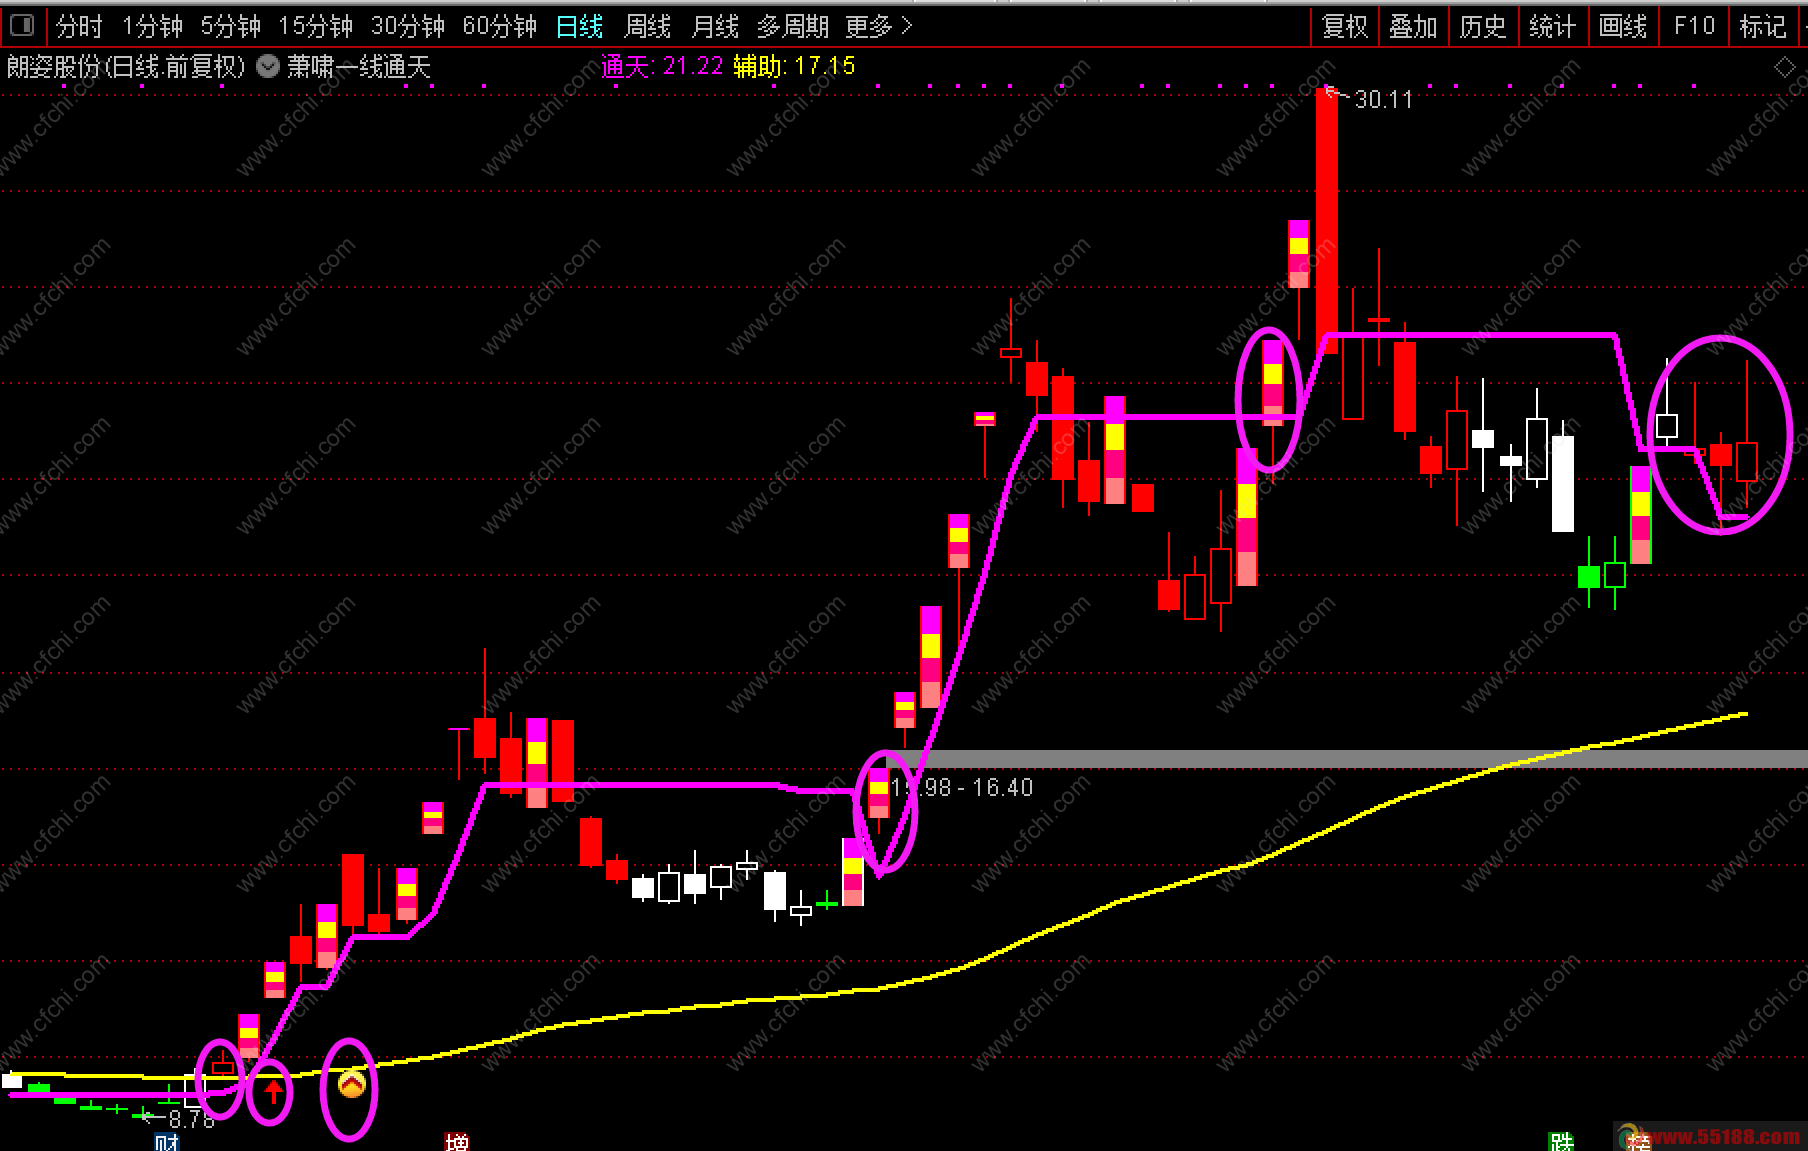Select the 1分钟 period tab
This screenshot has width=1808, height=1151.
[153, 26]
